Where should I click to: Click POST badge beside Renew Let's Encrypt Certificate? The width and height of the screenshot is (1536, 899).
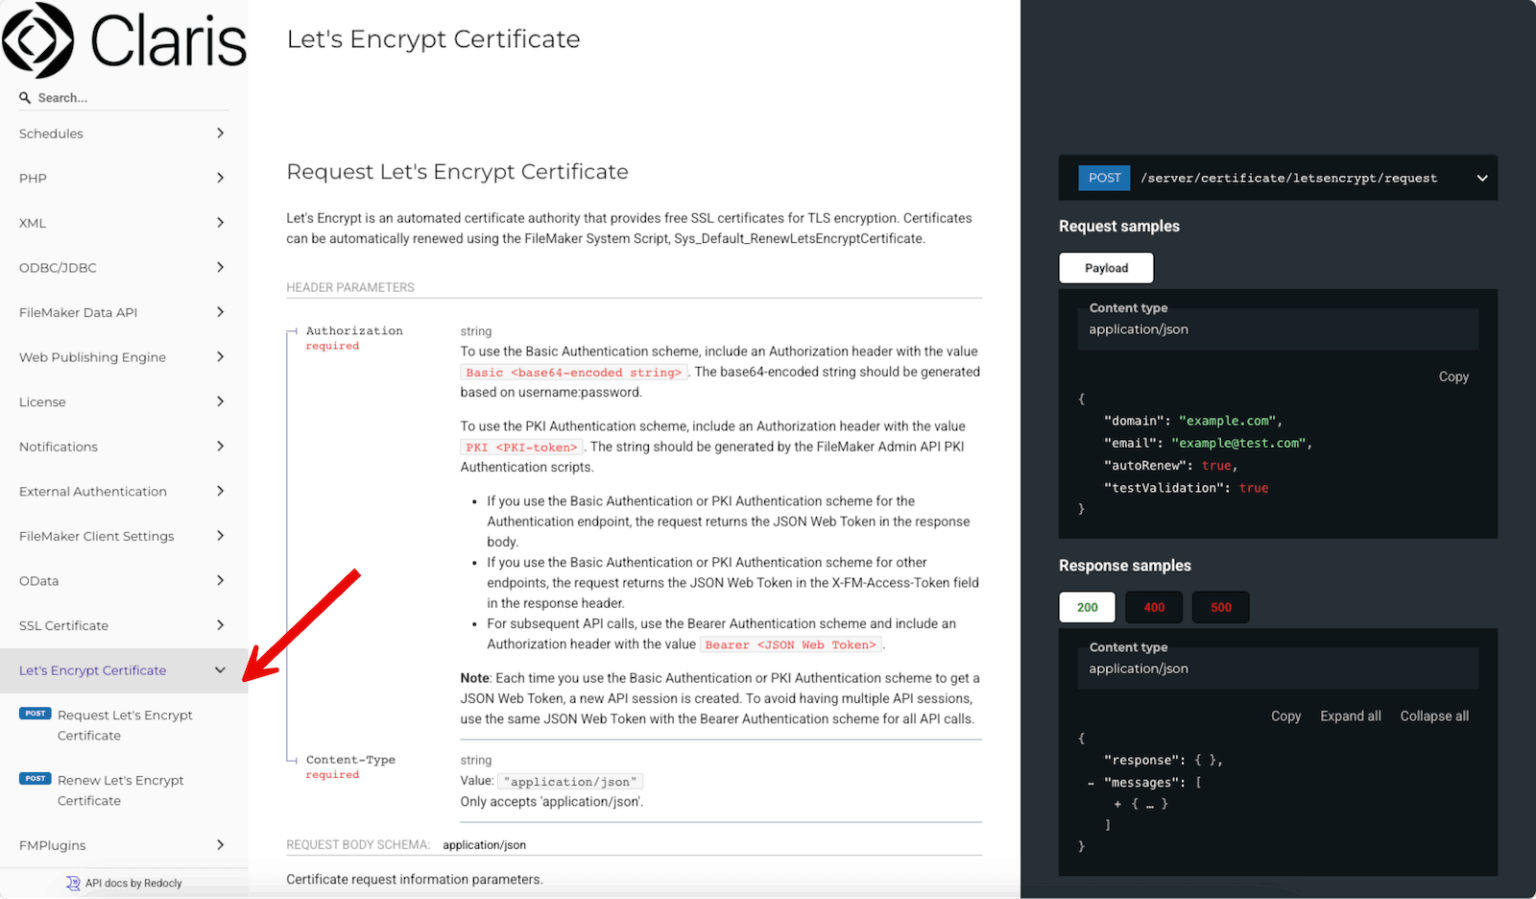[35, 779]
